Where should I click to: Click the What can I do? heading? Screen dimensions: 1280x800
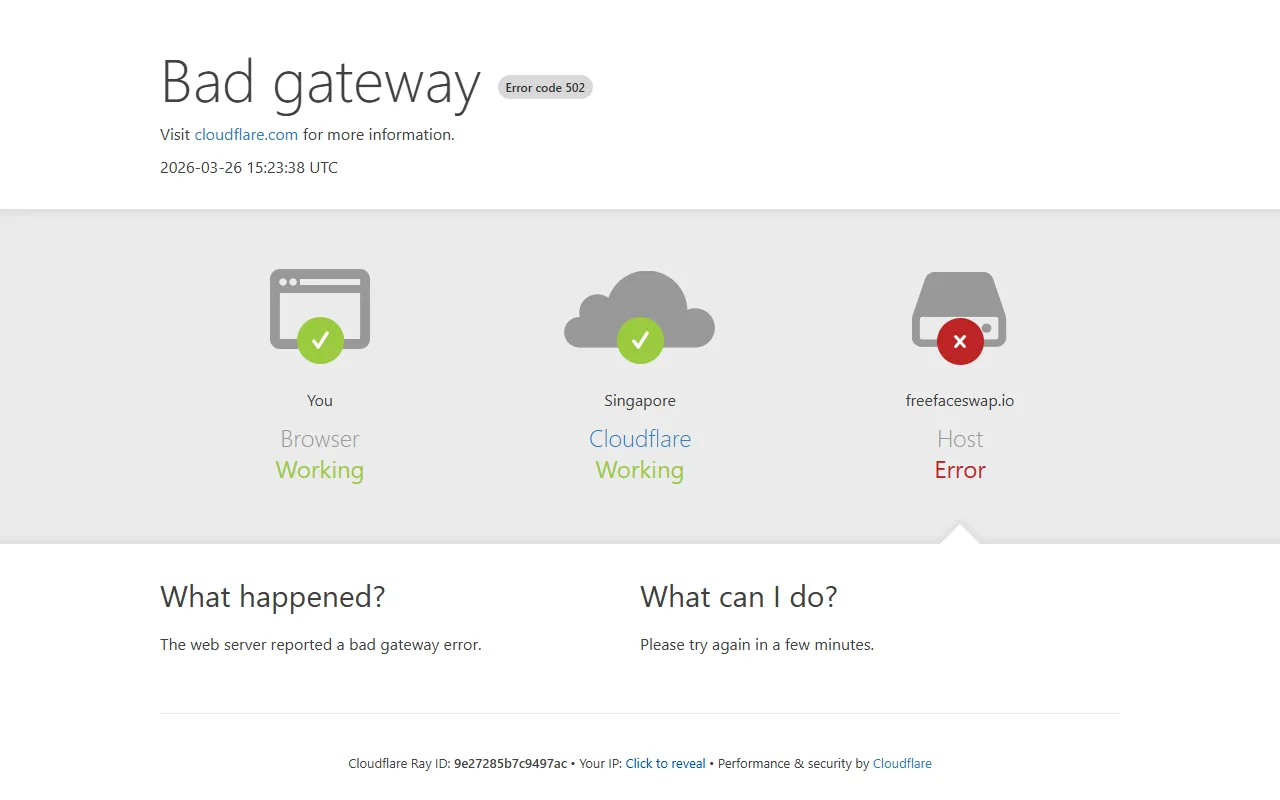[739, 597]
